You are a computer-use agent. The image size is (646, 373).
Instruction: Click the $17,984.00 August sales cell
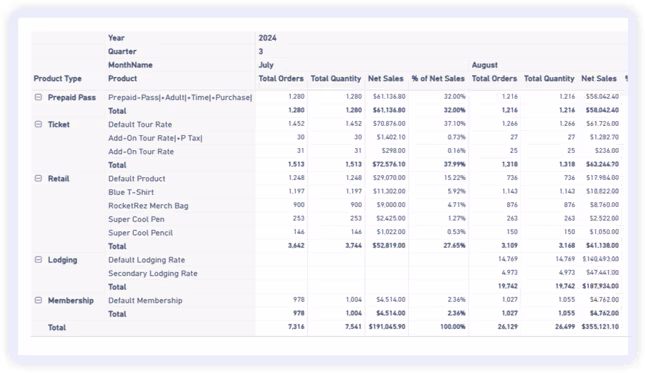[x=602, y=178]
